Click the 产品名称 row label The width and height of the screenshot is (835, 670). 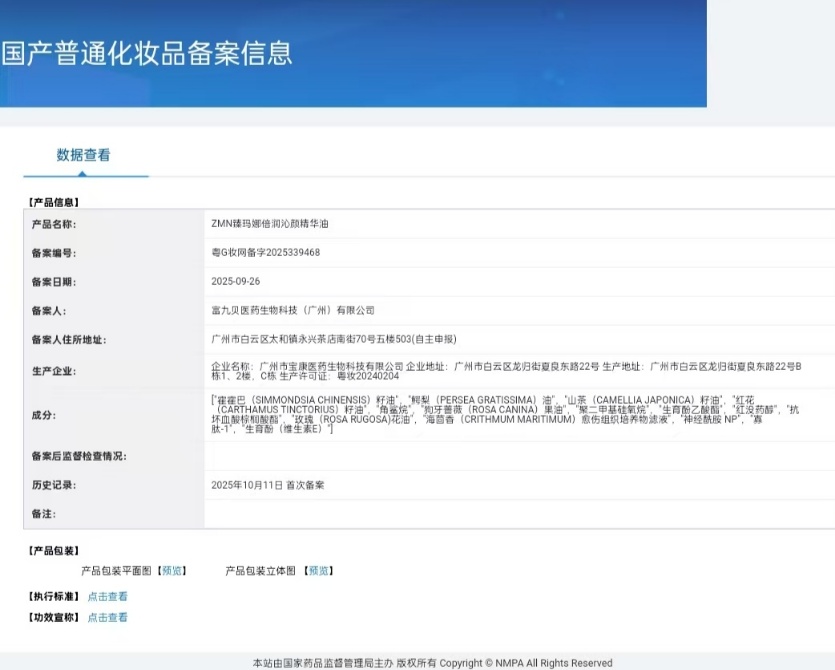tap(54, 224)
